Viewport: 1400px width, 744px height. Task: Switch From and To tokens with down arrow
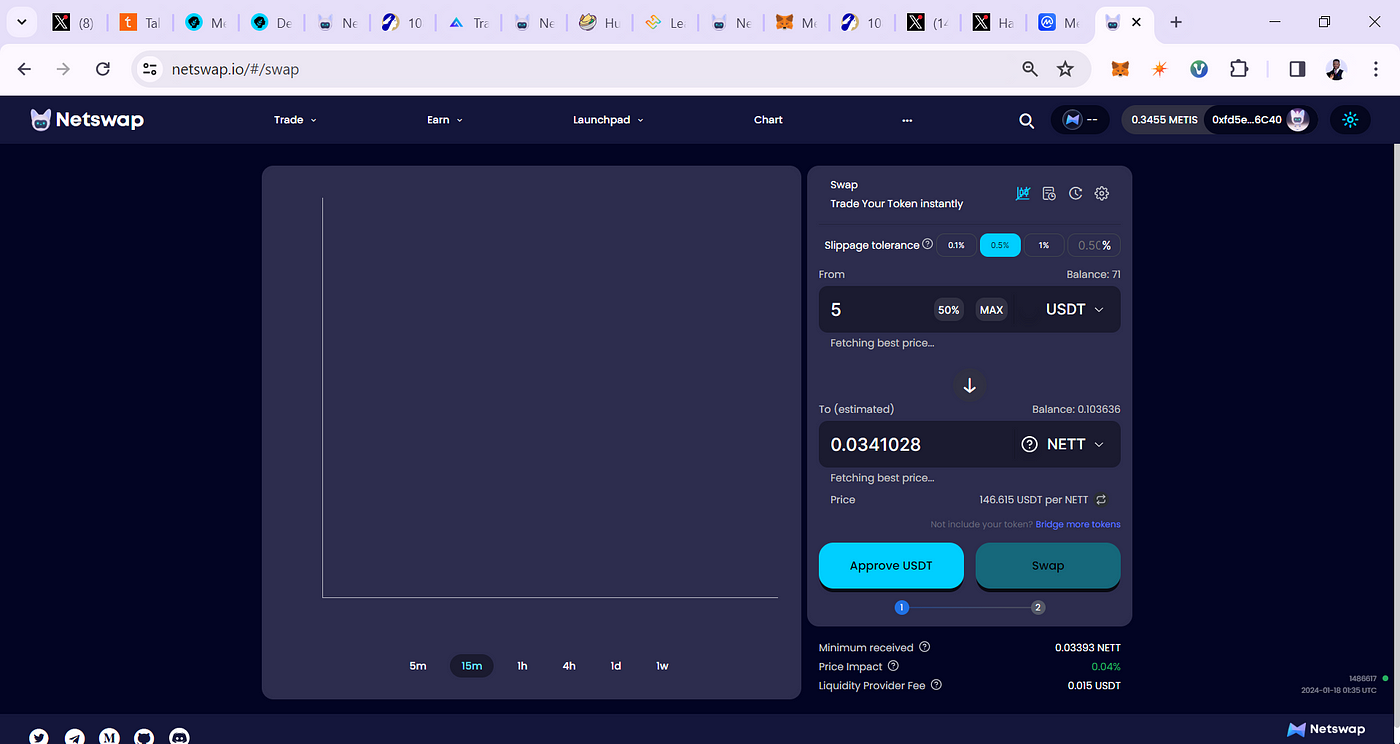pos(969,385)
